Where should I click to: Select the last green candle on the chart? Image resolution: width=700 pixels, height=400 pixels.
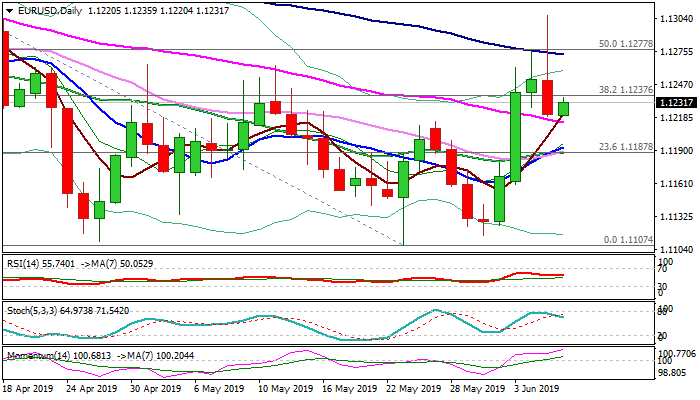pos(564,108)
